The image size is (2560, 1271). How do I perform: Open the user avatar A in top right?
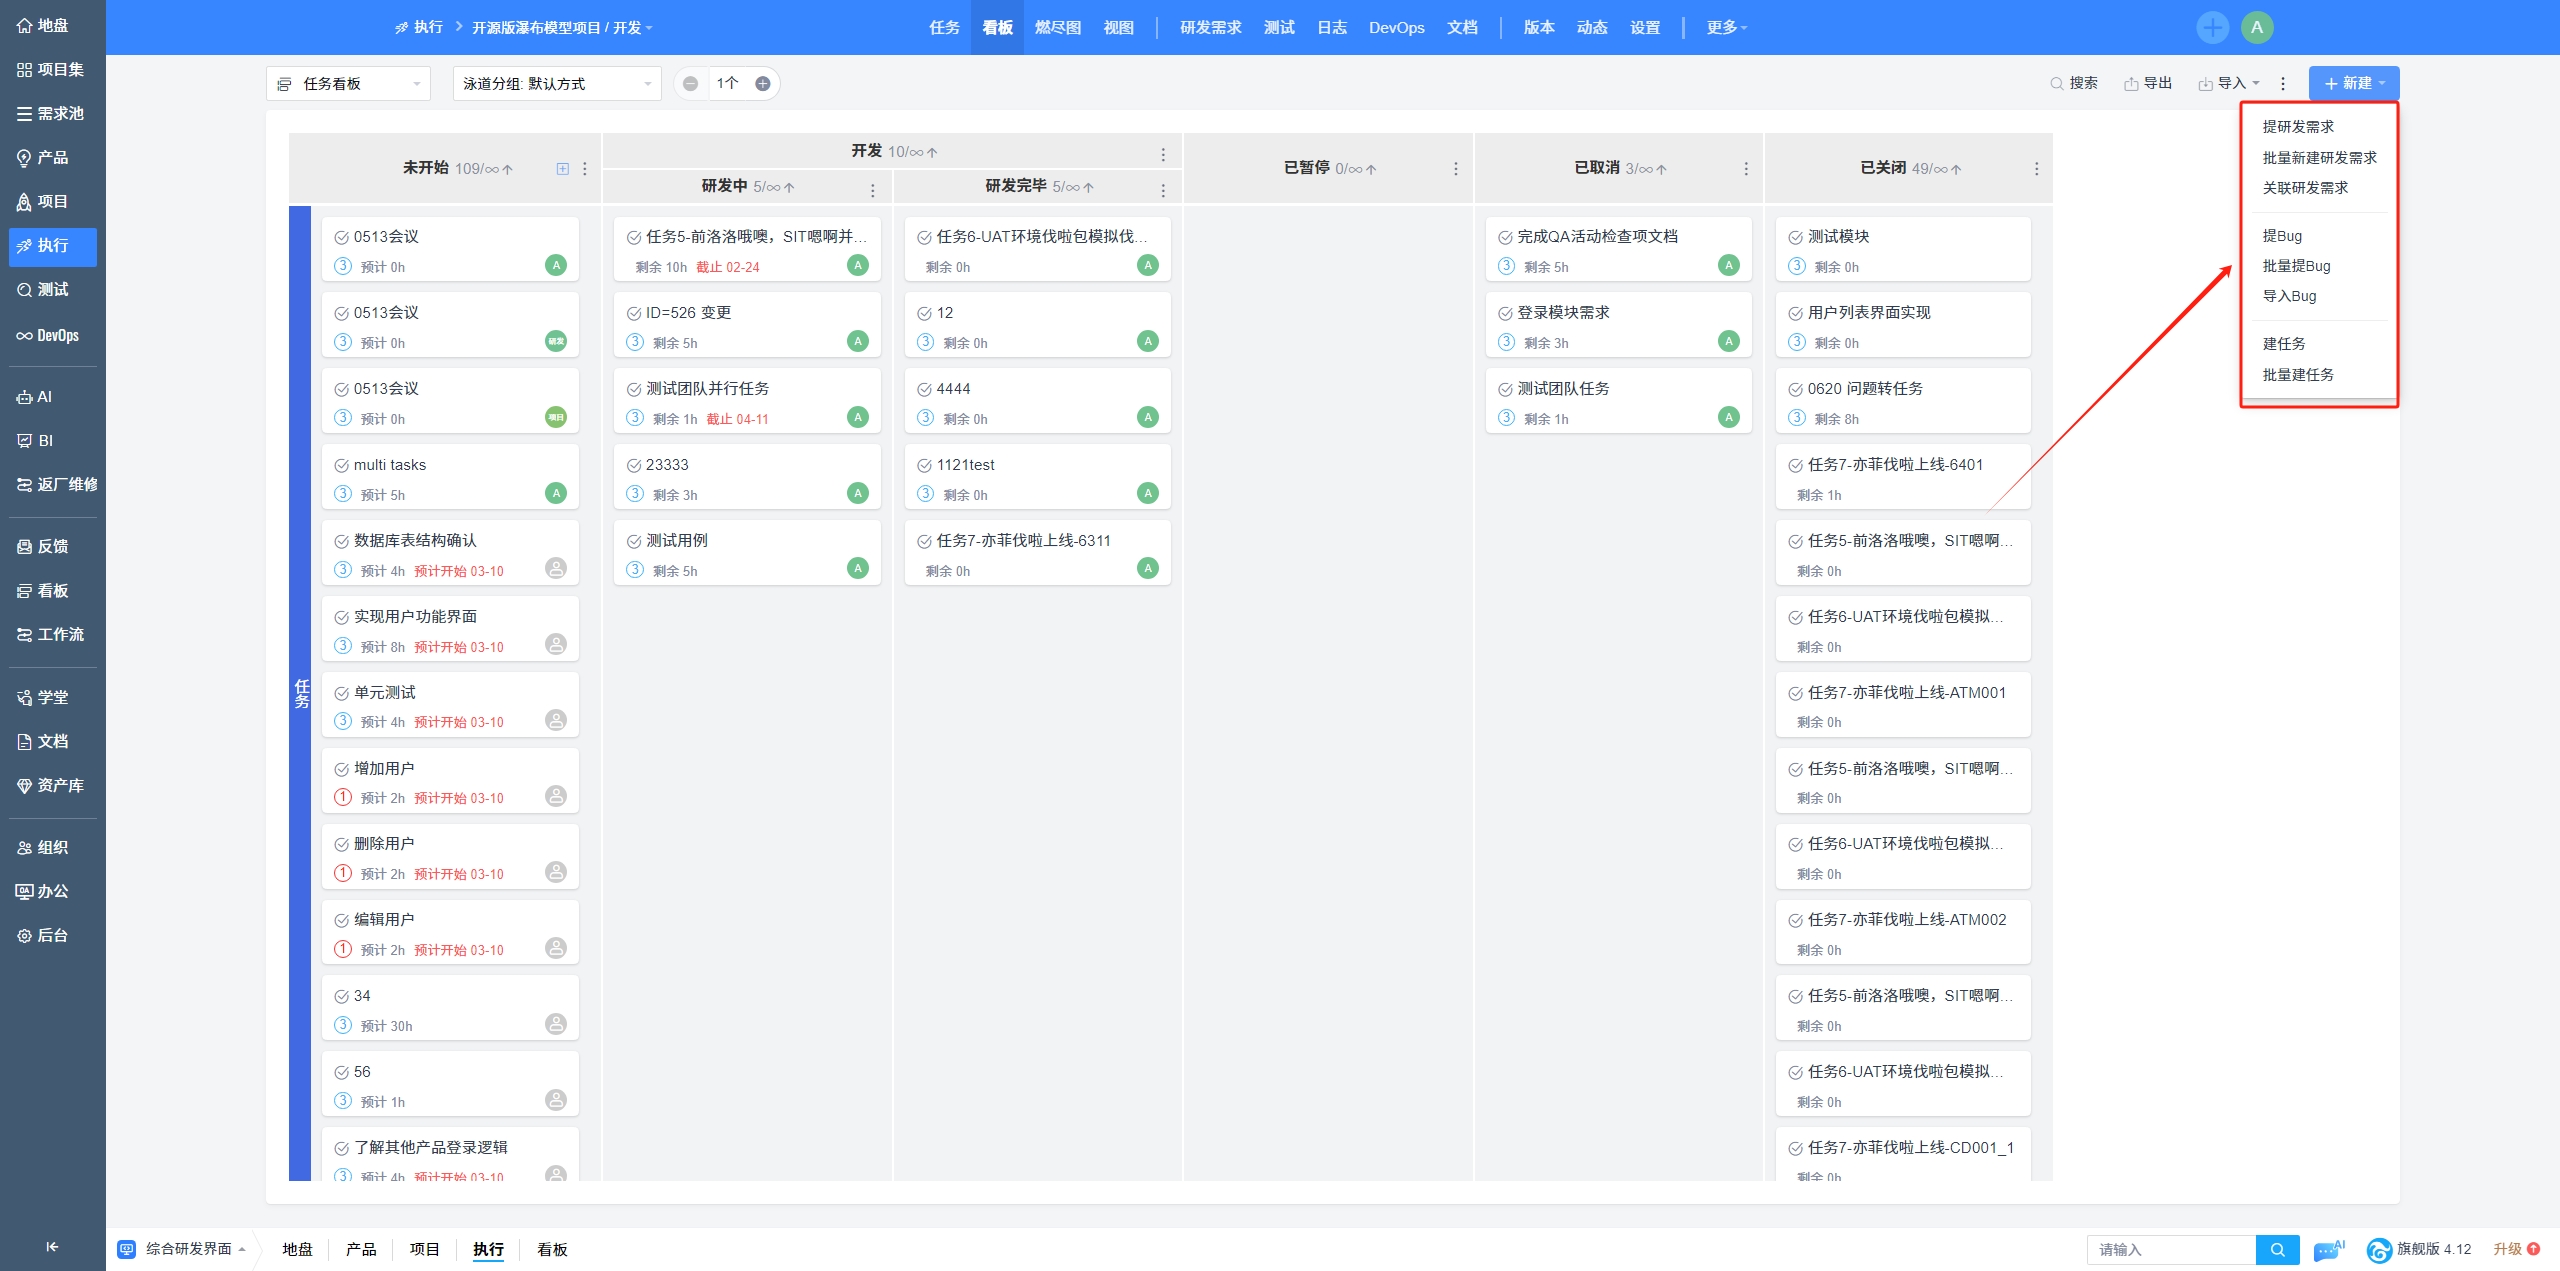2257,28
